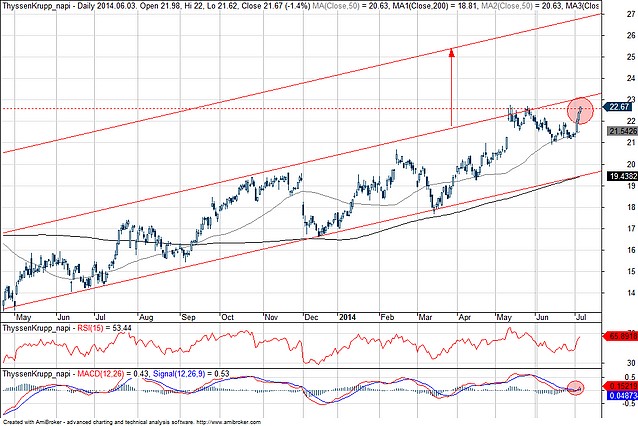The width and height of the screenshot is (638, 426).
Task: Open the amibroker.com URL in the footer
Action: pos(228,422)
